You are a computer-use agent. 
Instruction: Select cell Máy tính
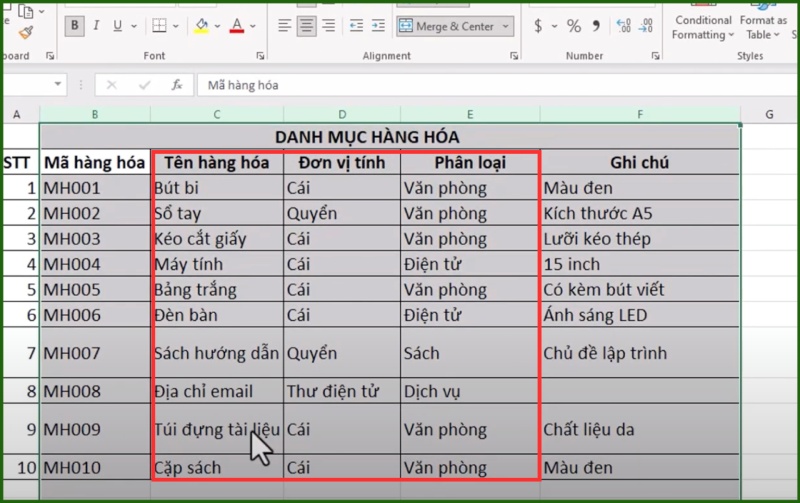(217, 264)
